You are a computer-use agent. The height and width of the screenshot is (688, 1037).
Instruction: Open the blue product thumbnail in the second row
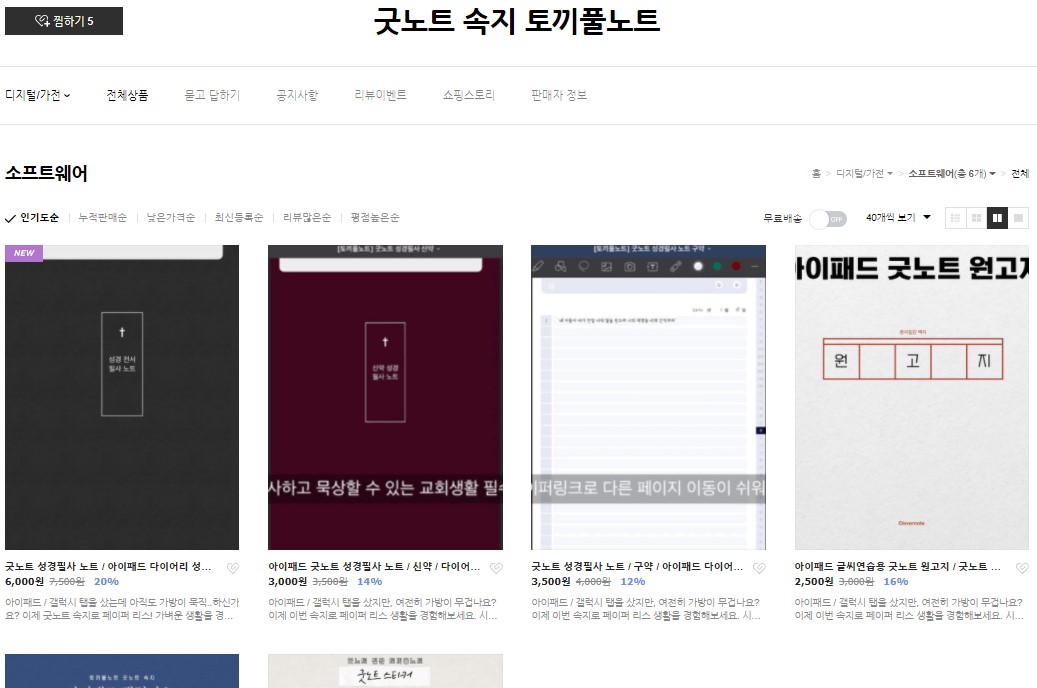pos(122,671)
